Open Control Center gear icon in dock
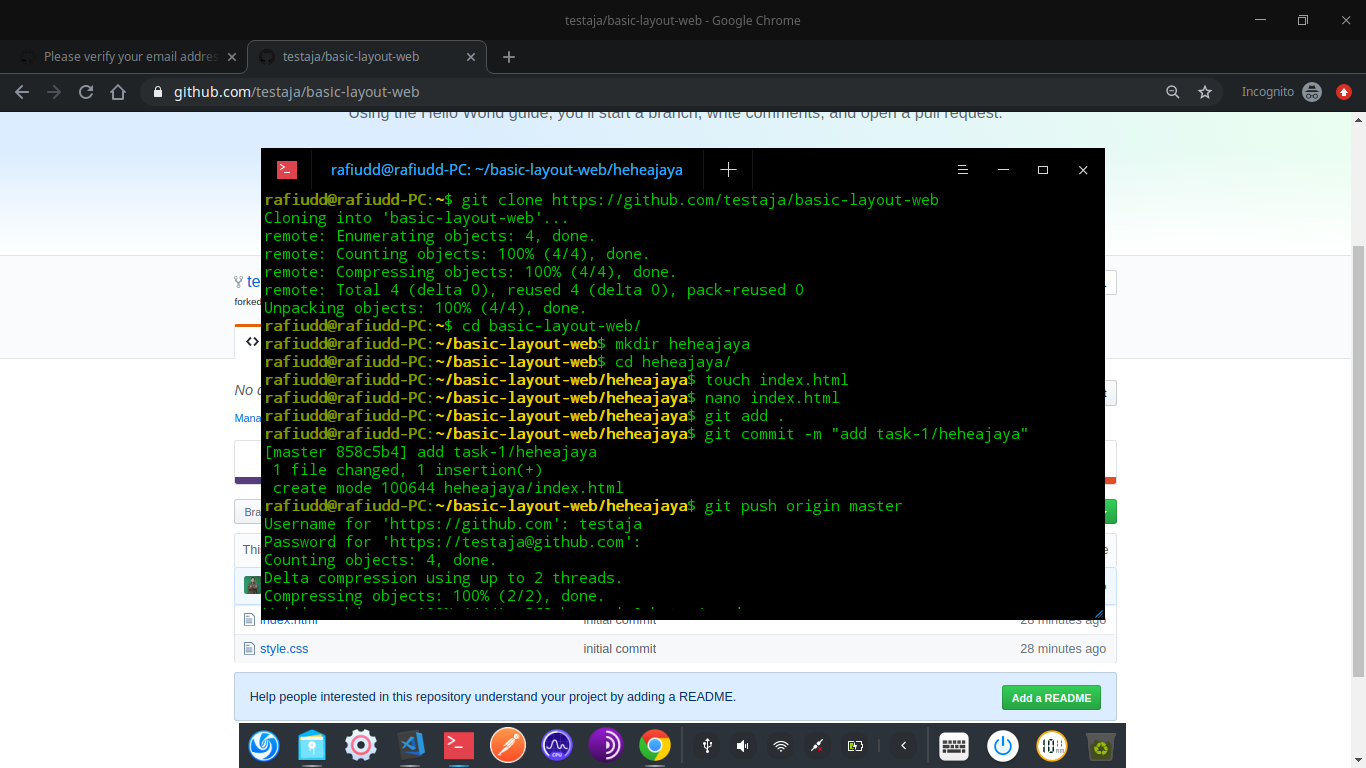Screen dimensions: 1366x768 (361, 745)
